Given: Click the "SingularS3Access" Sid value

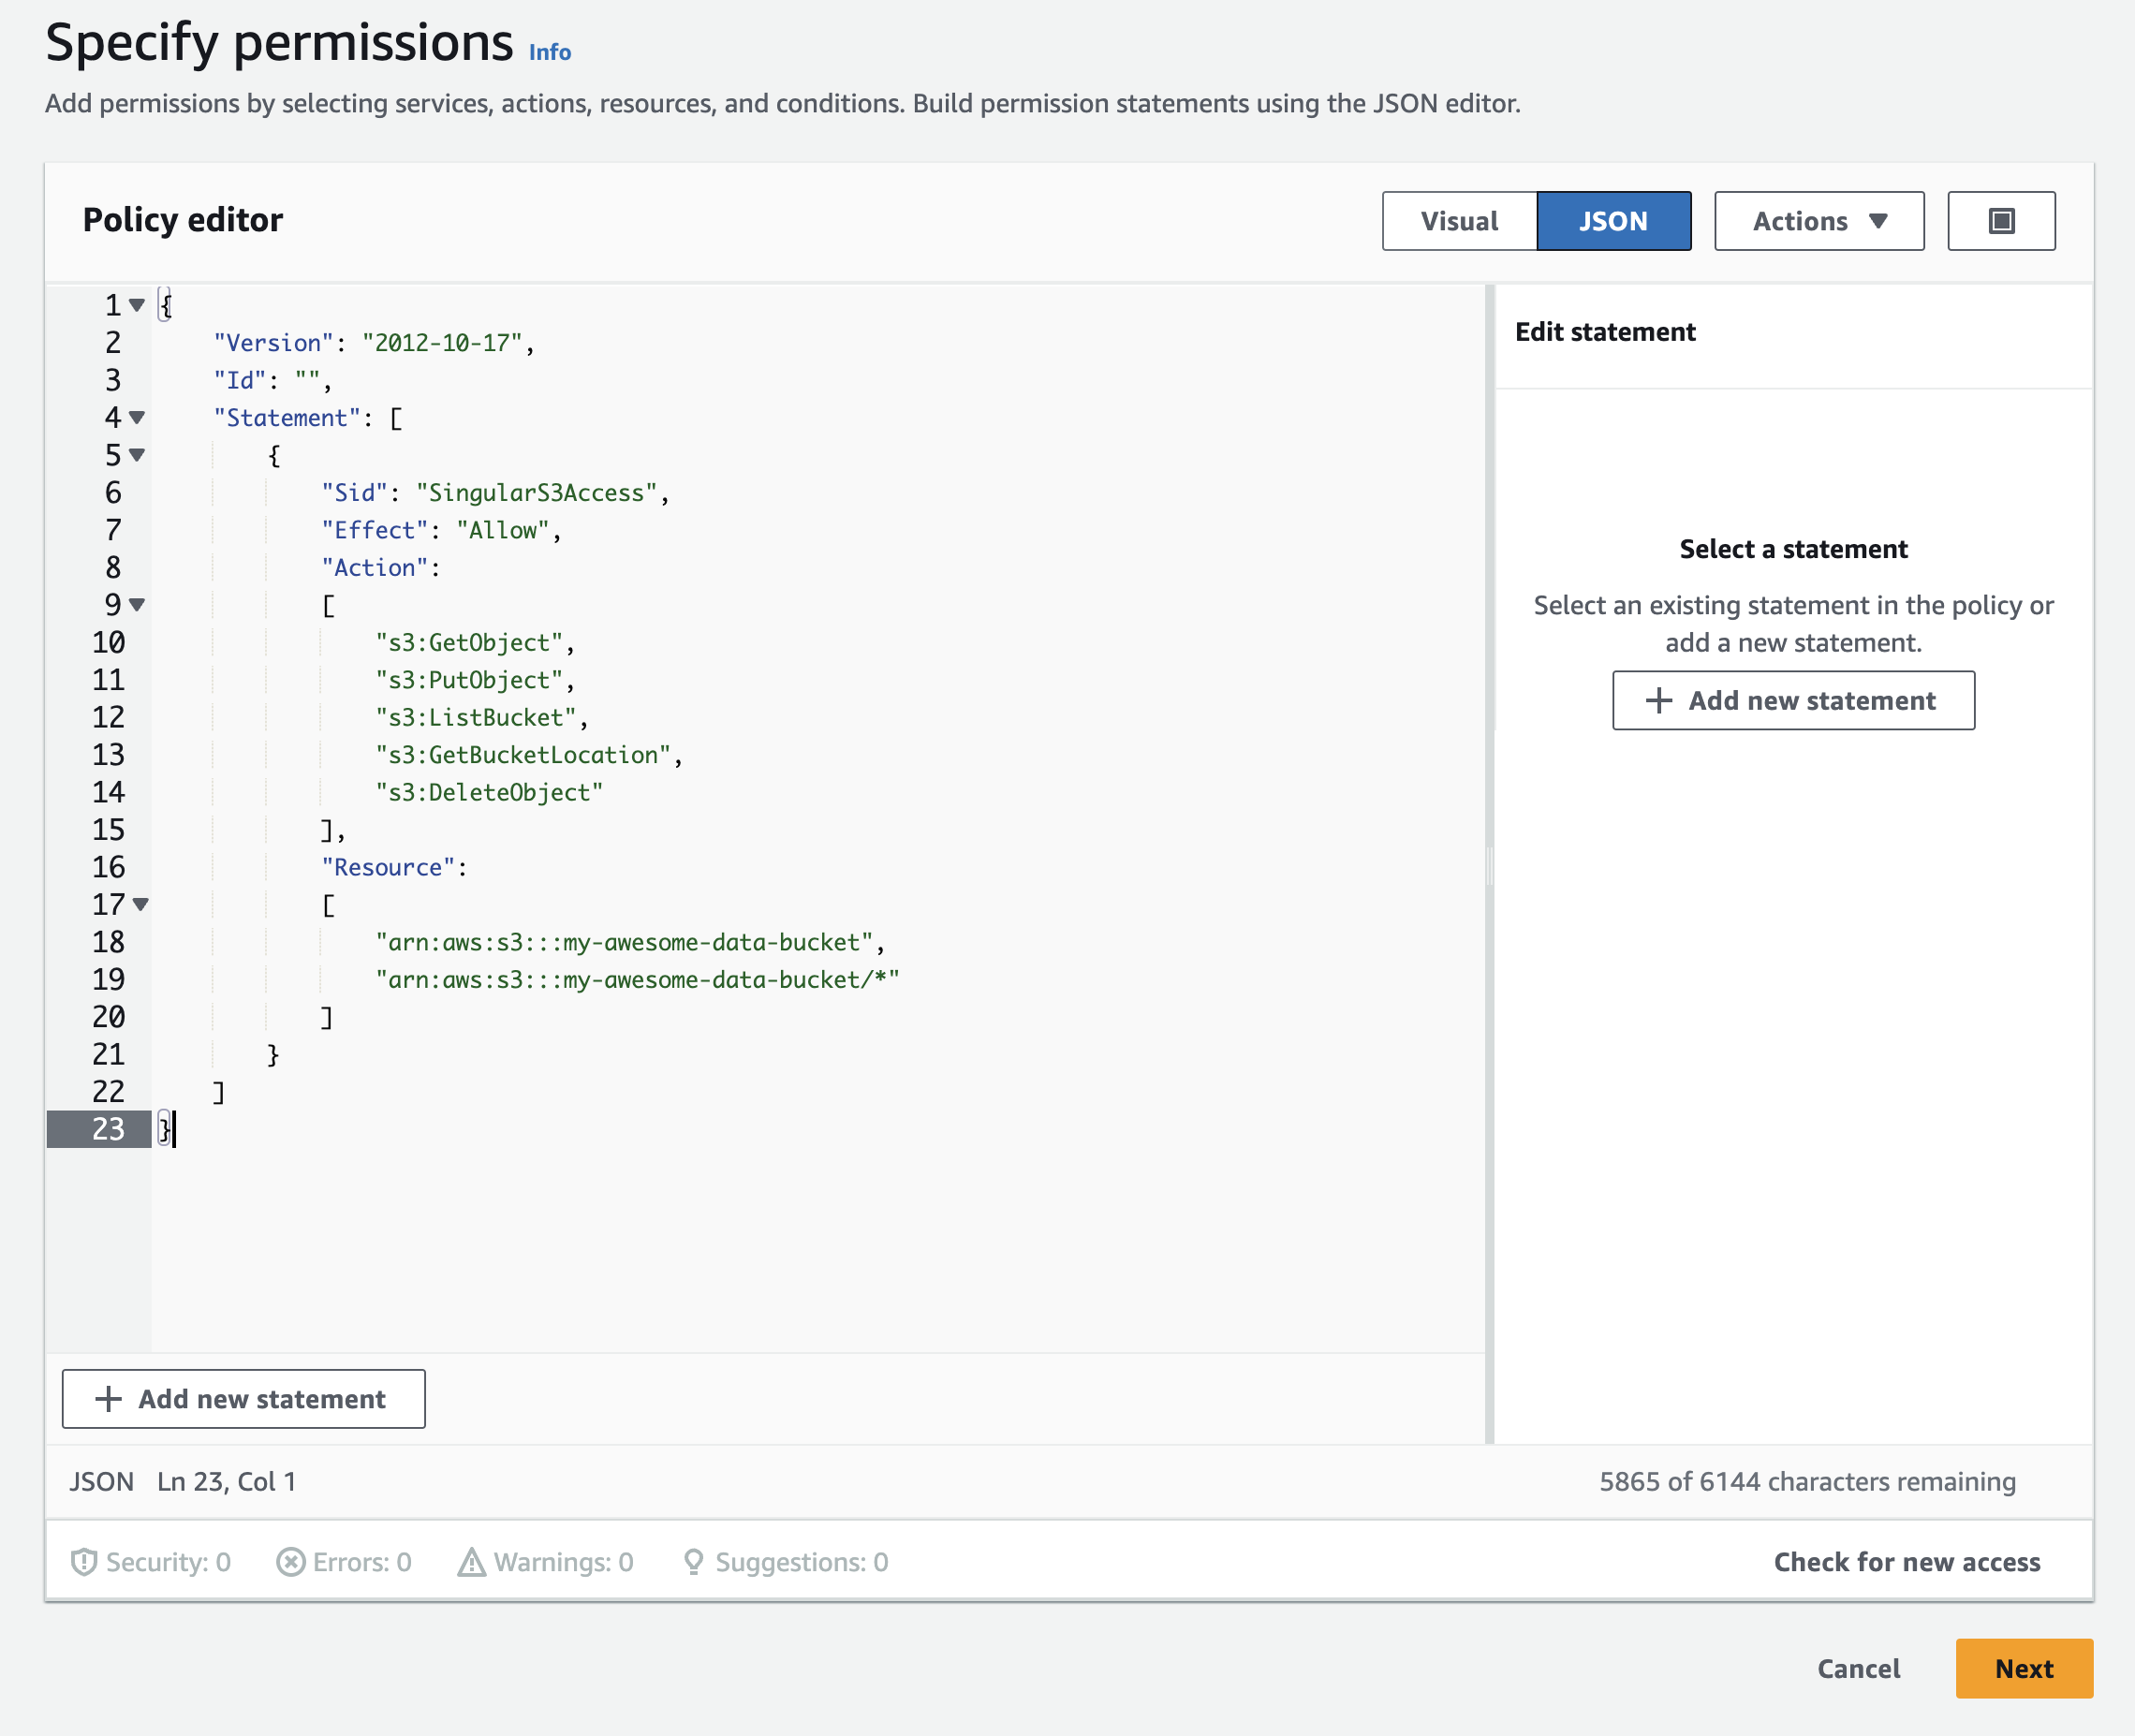Looking at the screenshot, I should (x=536, y=493).
